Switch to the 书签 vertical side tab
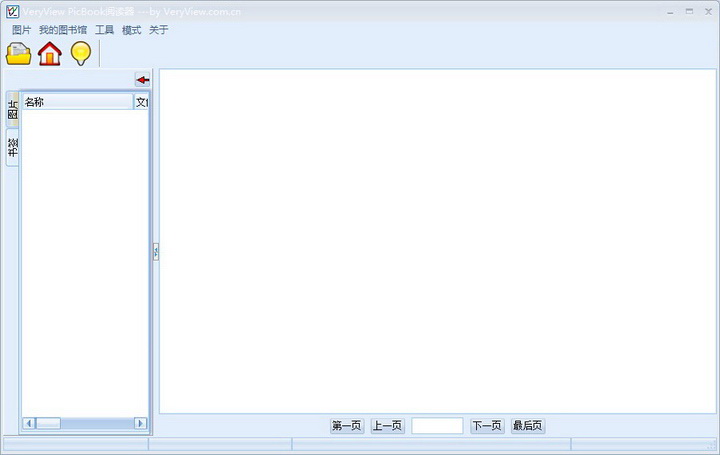This screenshot has width=720, height=455. pyautogui.click(x=12, y=147)
